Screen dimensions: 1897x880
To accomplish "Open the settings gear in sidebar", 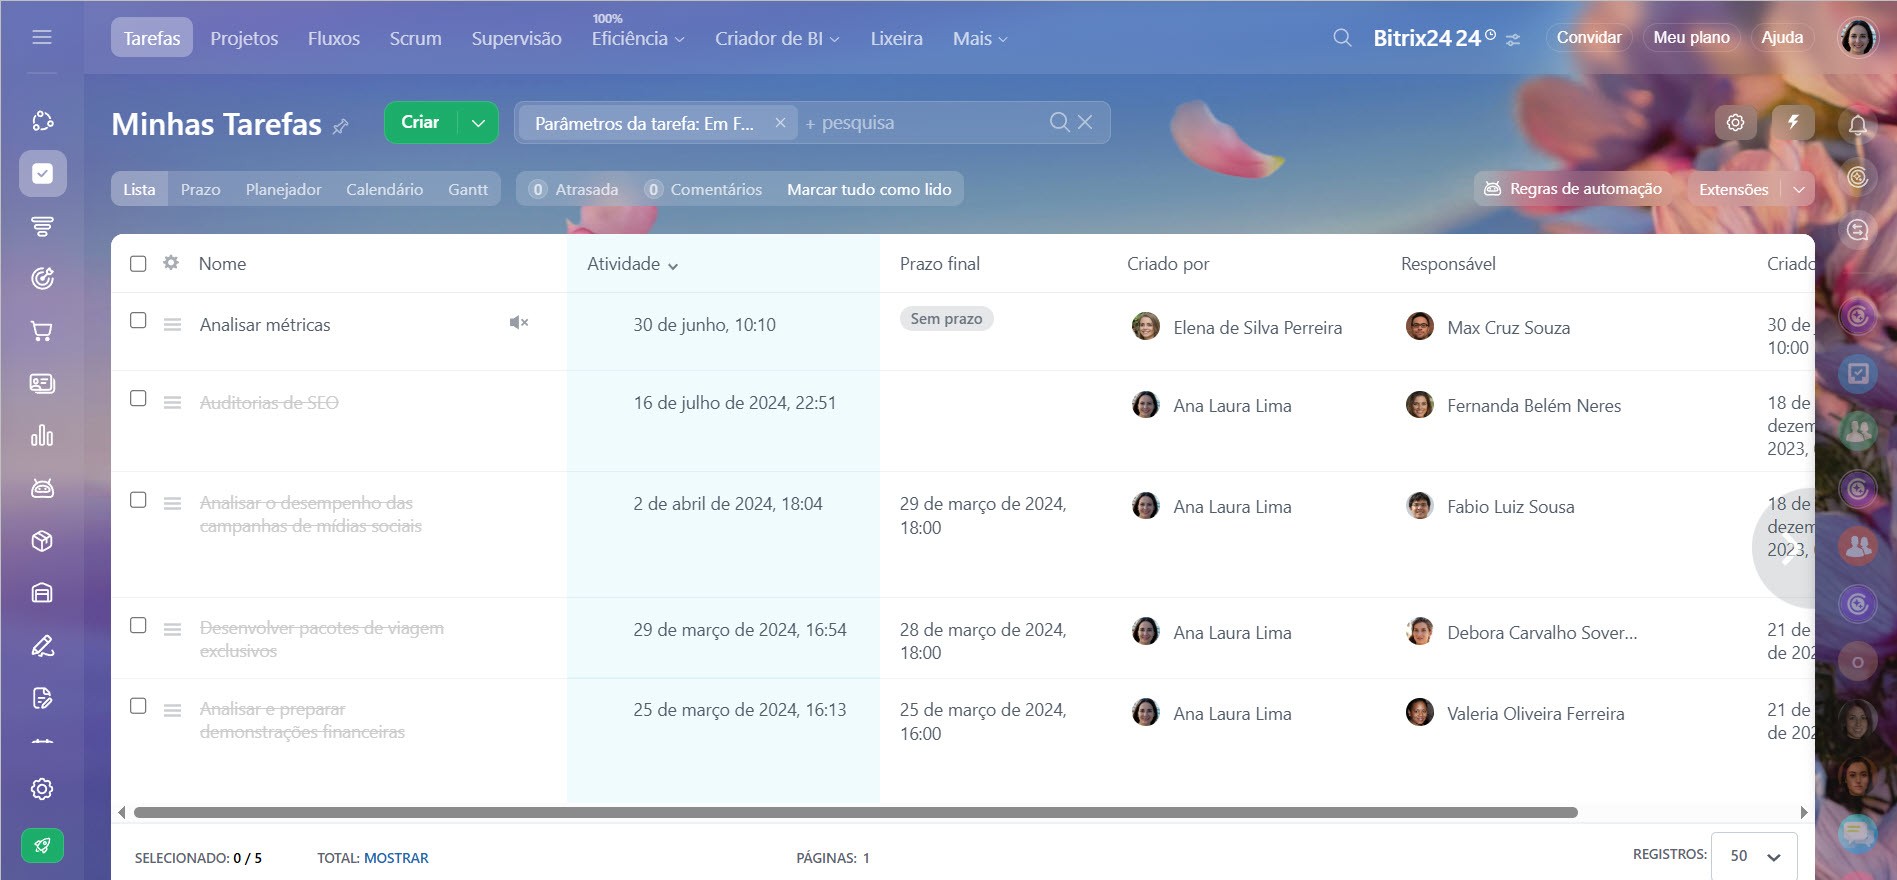I will [x=42, y=789].
